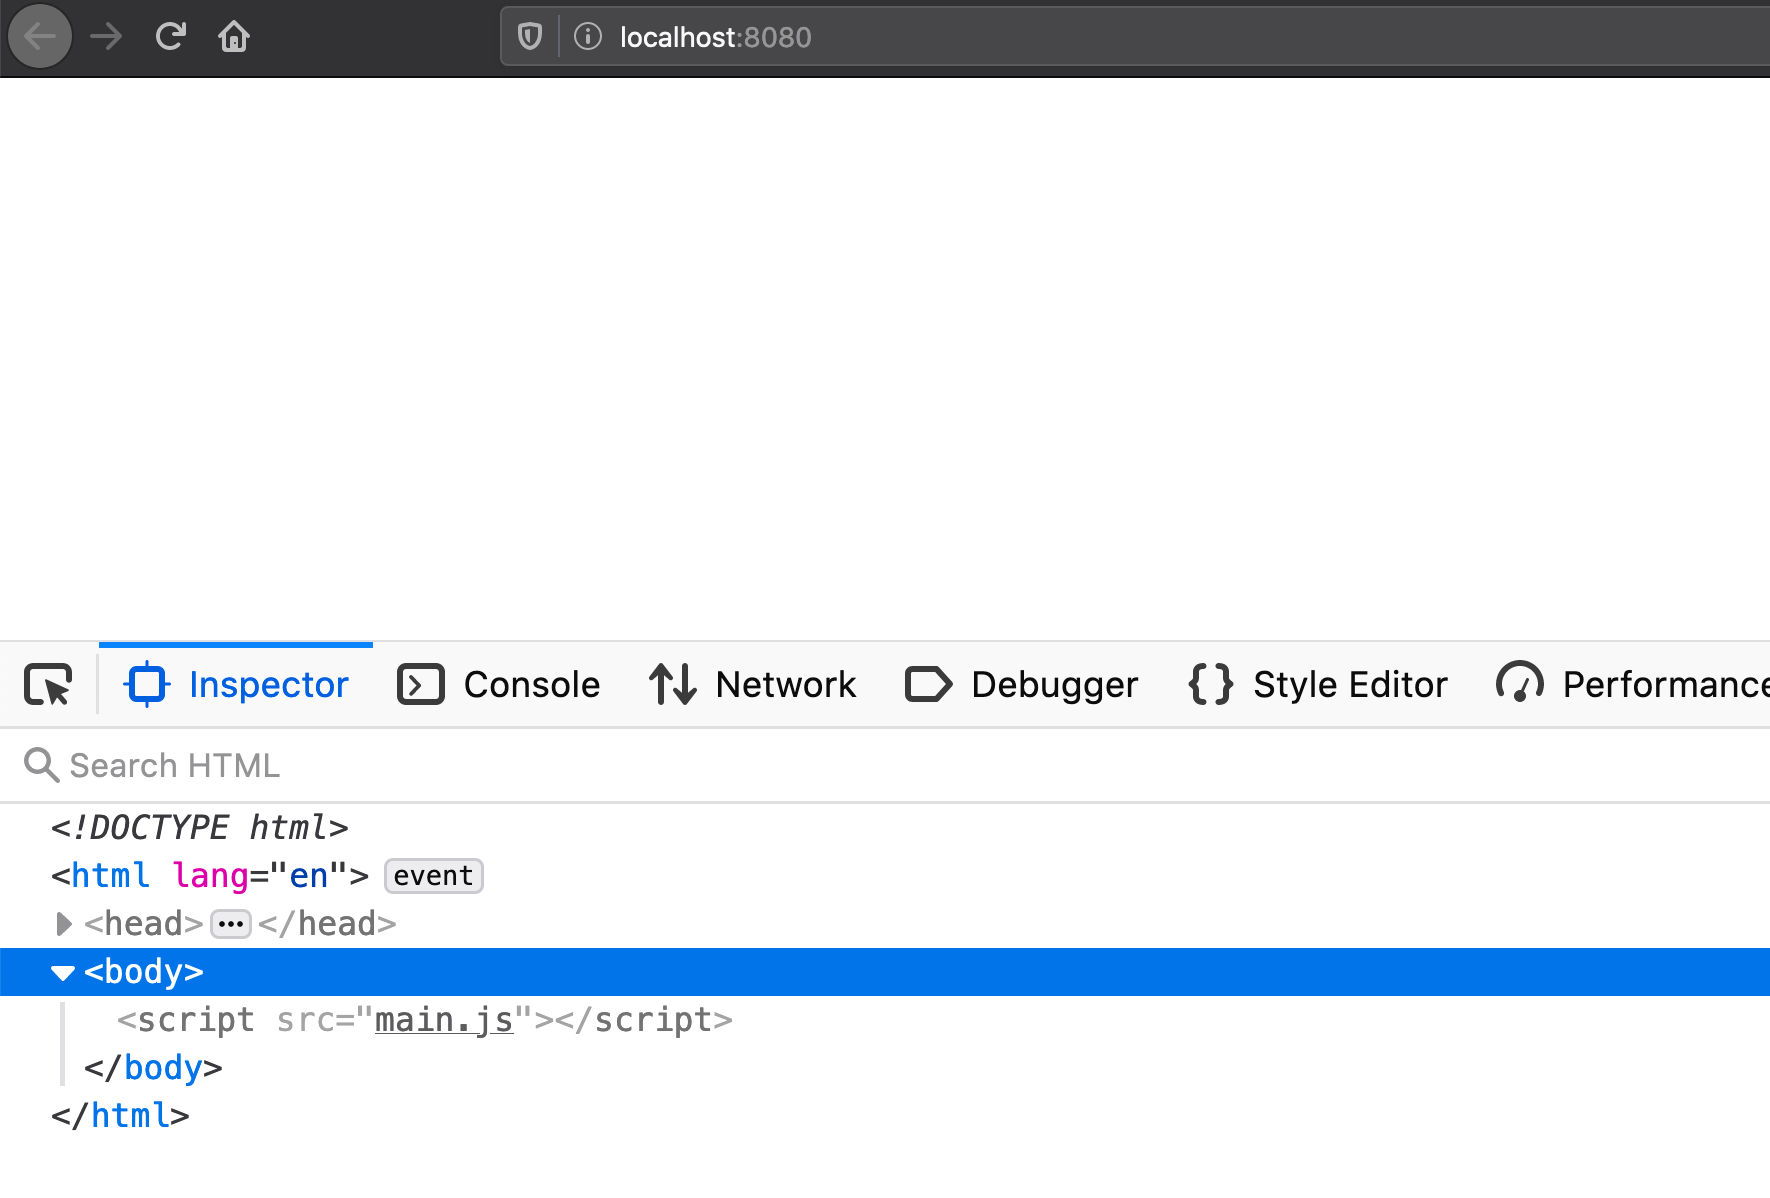
Task: Select the DOCTYPE html node
Action: tap(200, 828)
